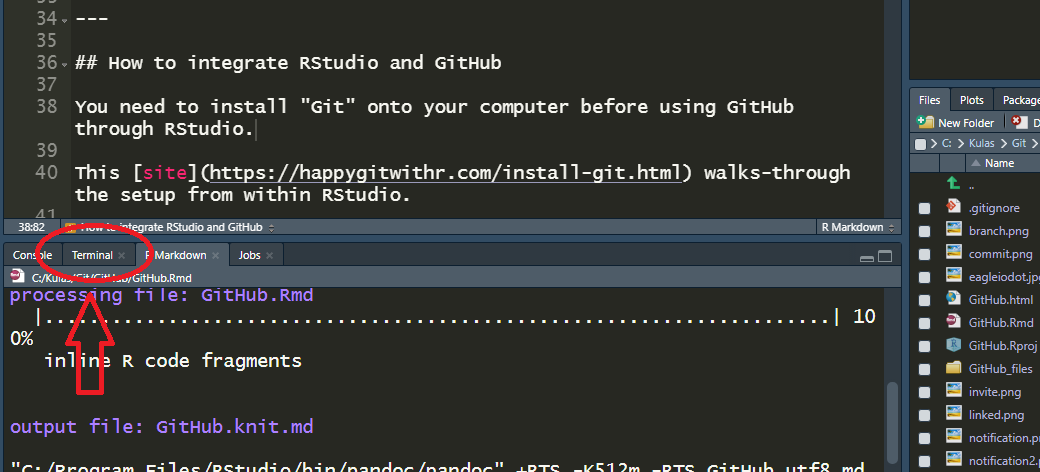
Task: Maximize the console pane
Action: pos(884,256)
